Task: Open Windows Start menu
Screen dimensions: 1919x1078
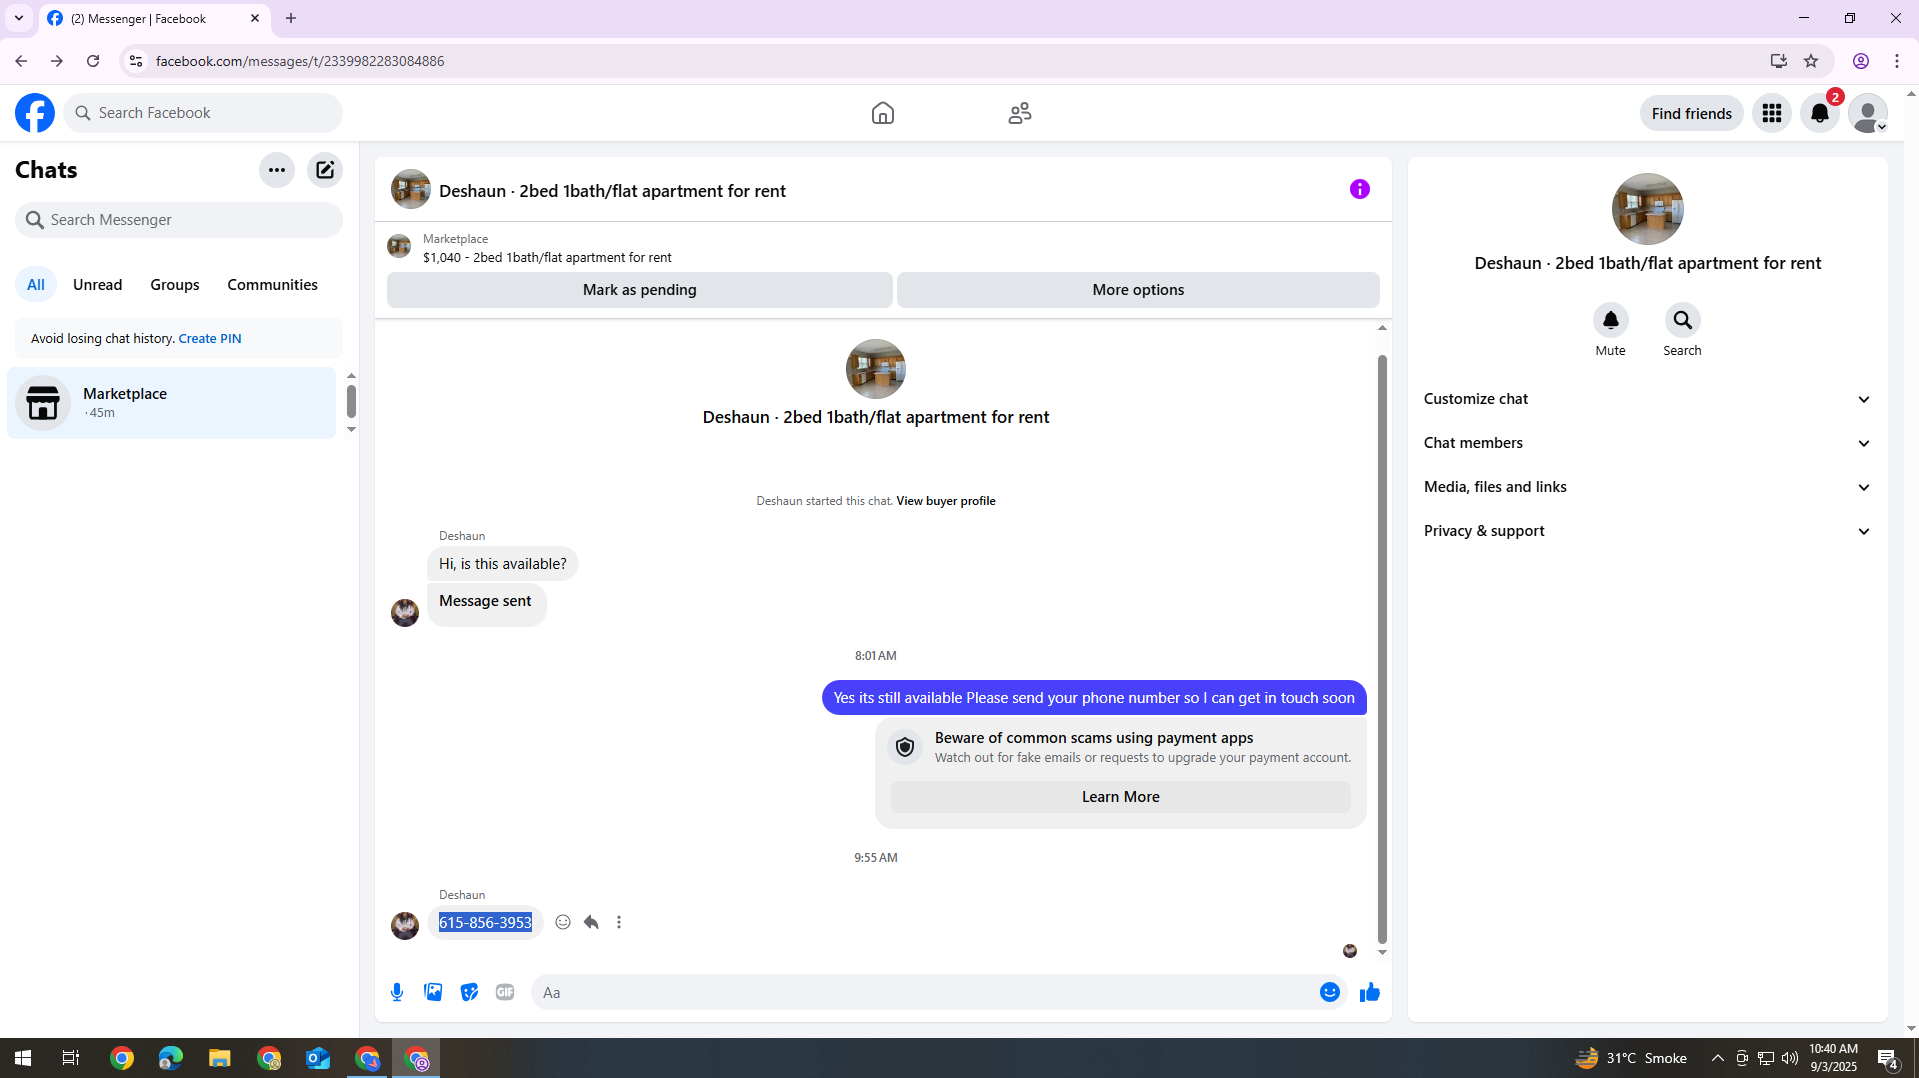Action: coord(23,1058)
